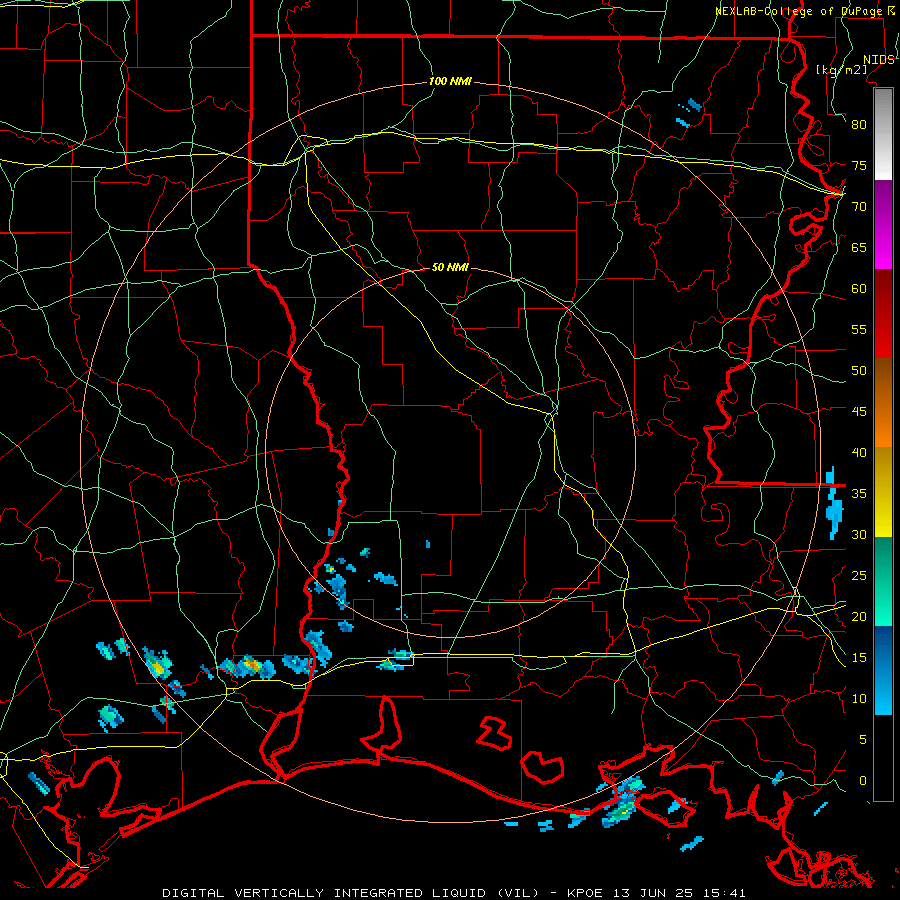Click the 100 NMI range ring label

(x=450, y=82)
